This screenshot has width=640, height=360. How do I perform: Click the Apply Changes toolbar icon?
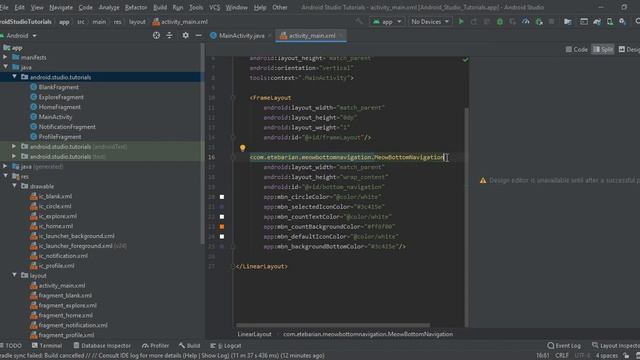pos(474,22)
